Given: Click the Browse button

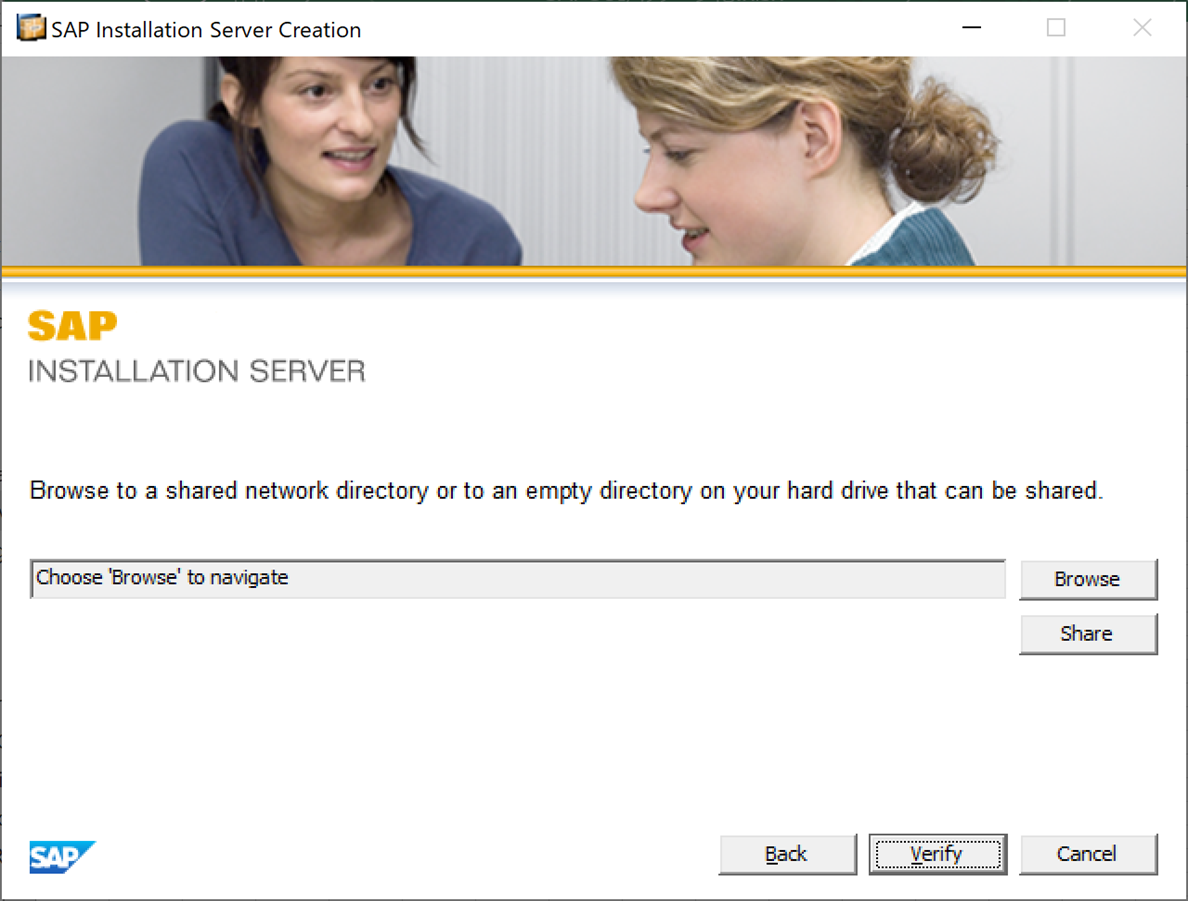Looking at the screenshot, I should 1088,580.
